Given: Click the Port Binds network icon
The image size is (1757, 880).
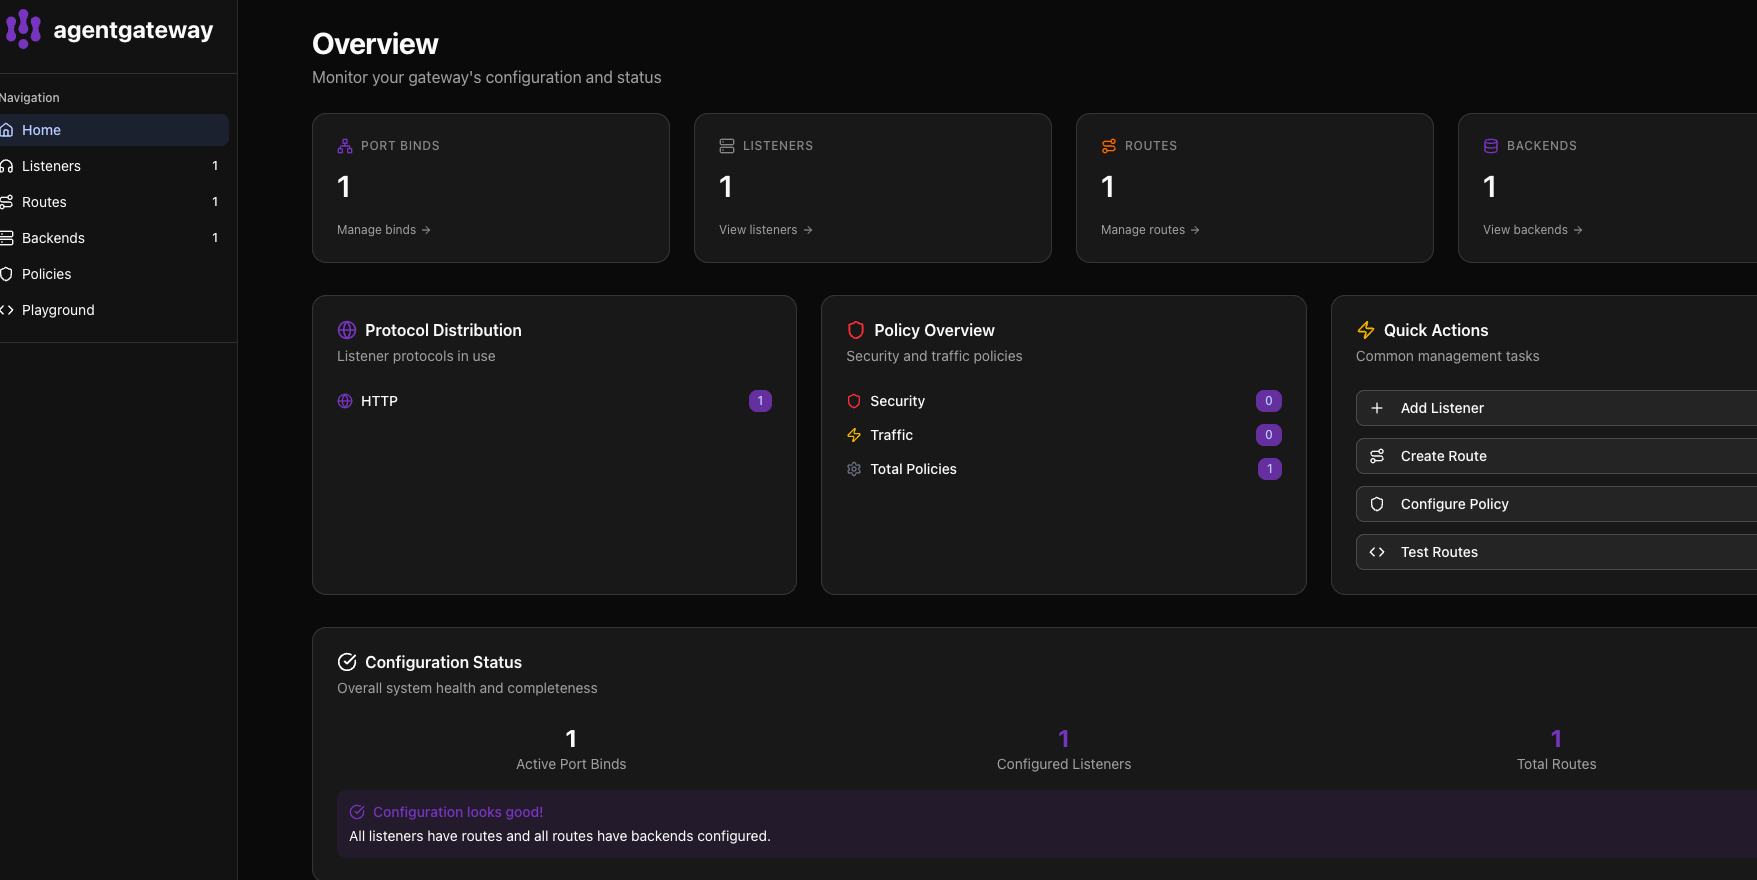Looking at the screenshot, I should pyautogui.click(x=345, y=146).
